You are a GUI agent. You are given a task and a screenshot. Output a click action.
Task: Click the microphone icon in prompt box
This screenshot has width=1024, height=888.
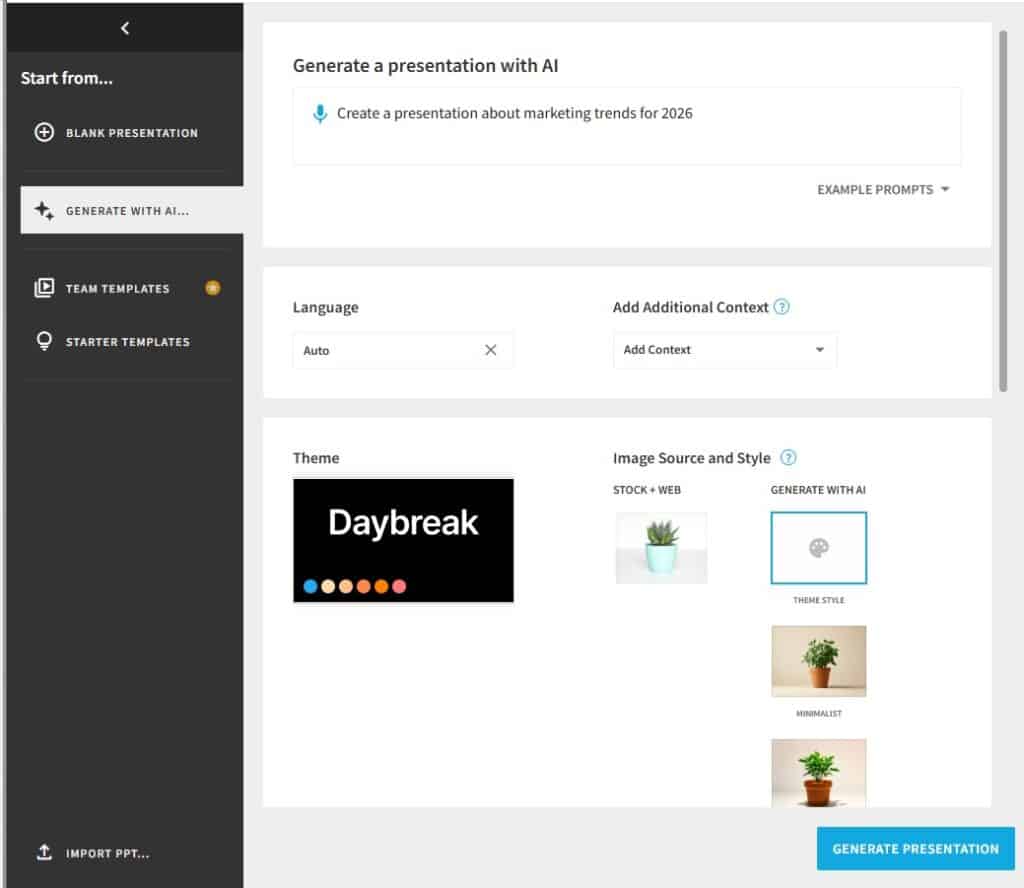[x=320, y=114]
